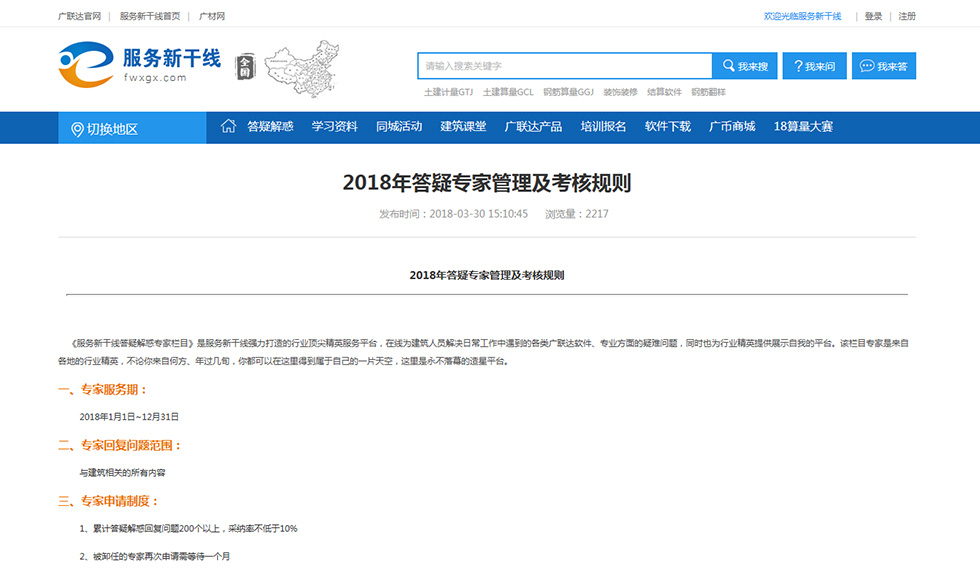This screenshot has width=980, height=578.
Task: Open the 广材网 top link
Action: (x=212, y=17)
